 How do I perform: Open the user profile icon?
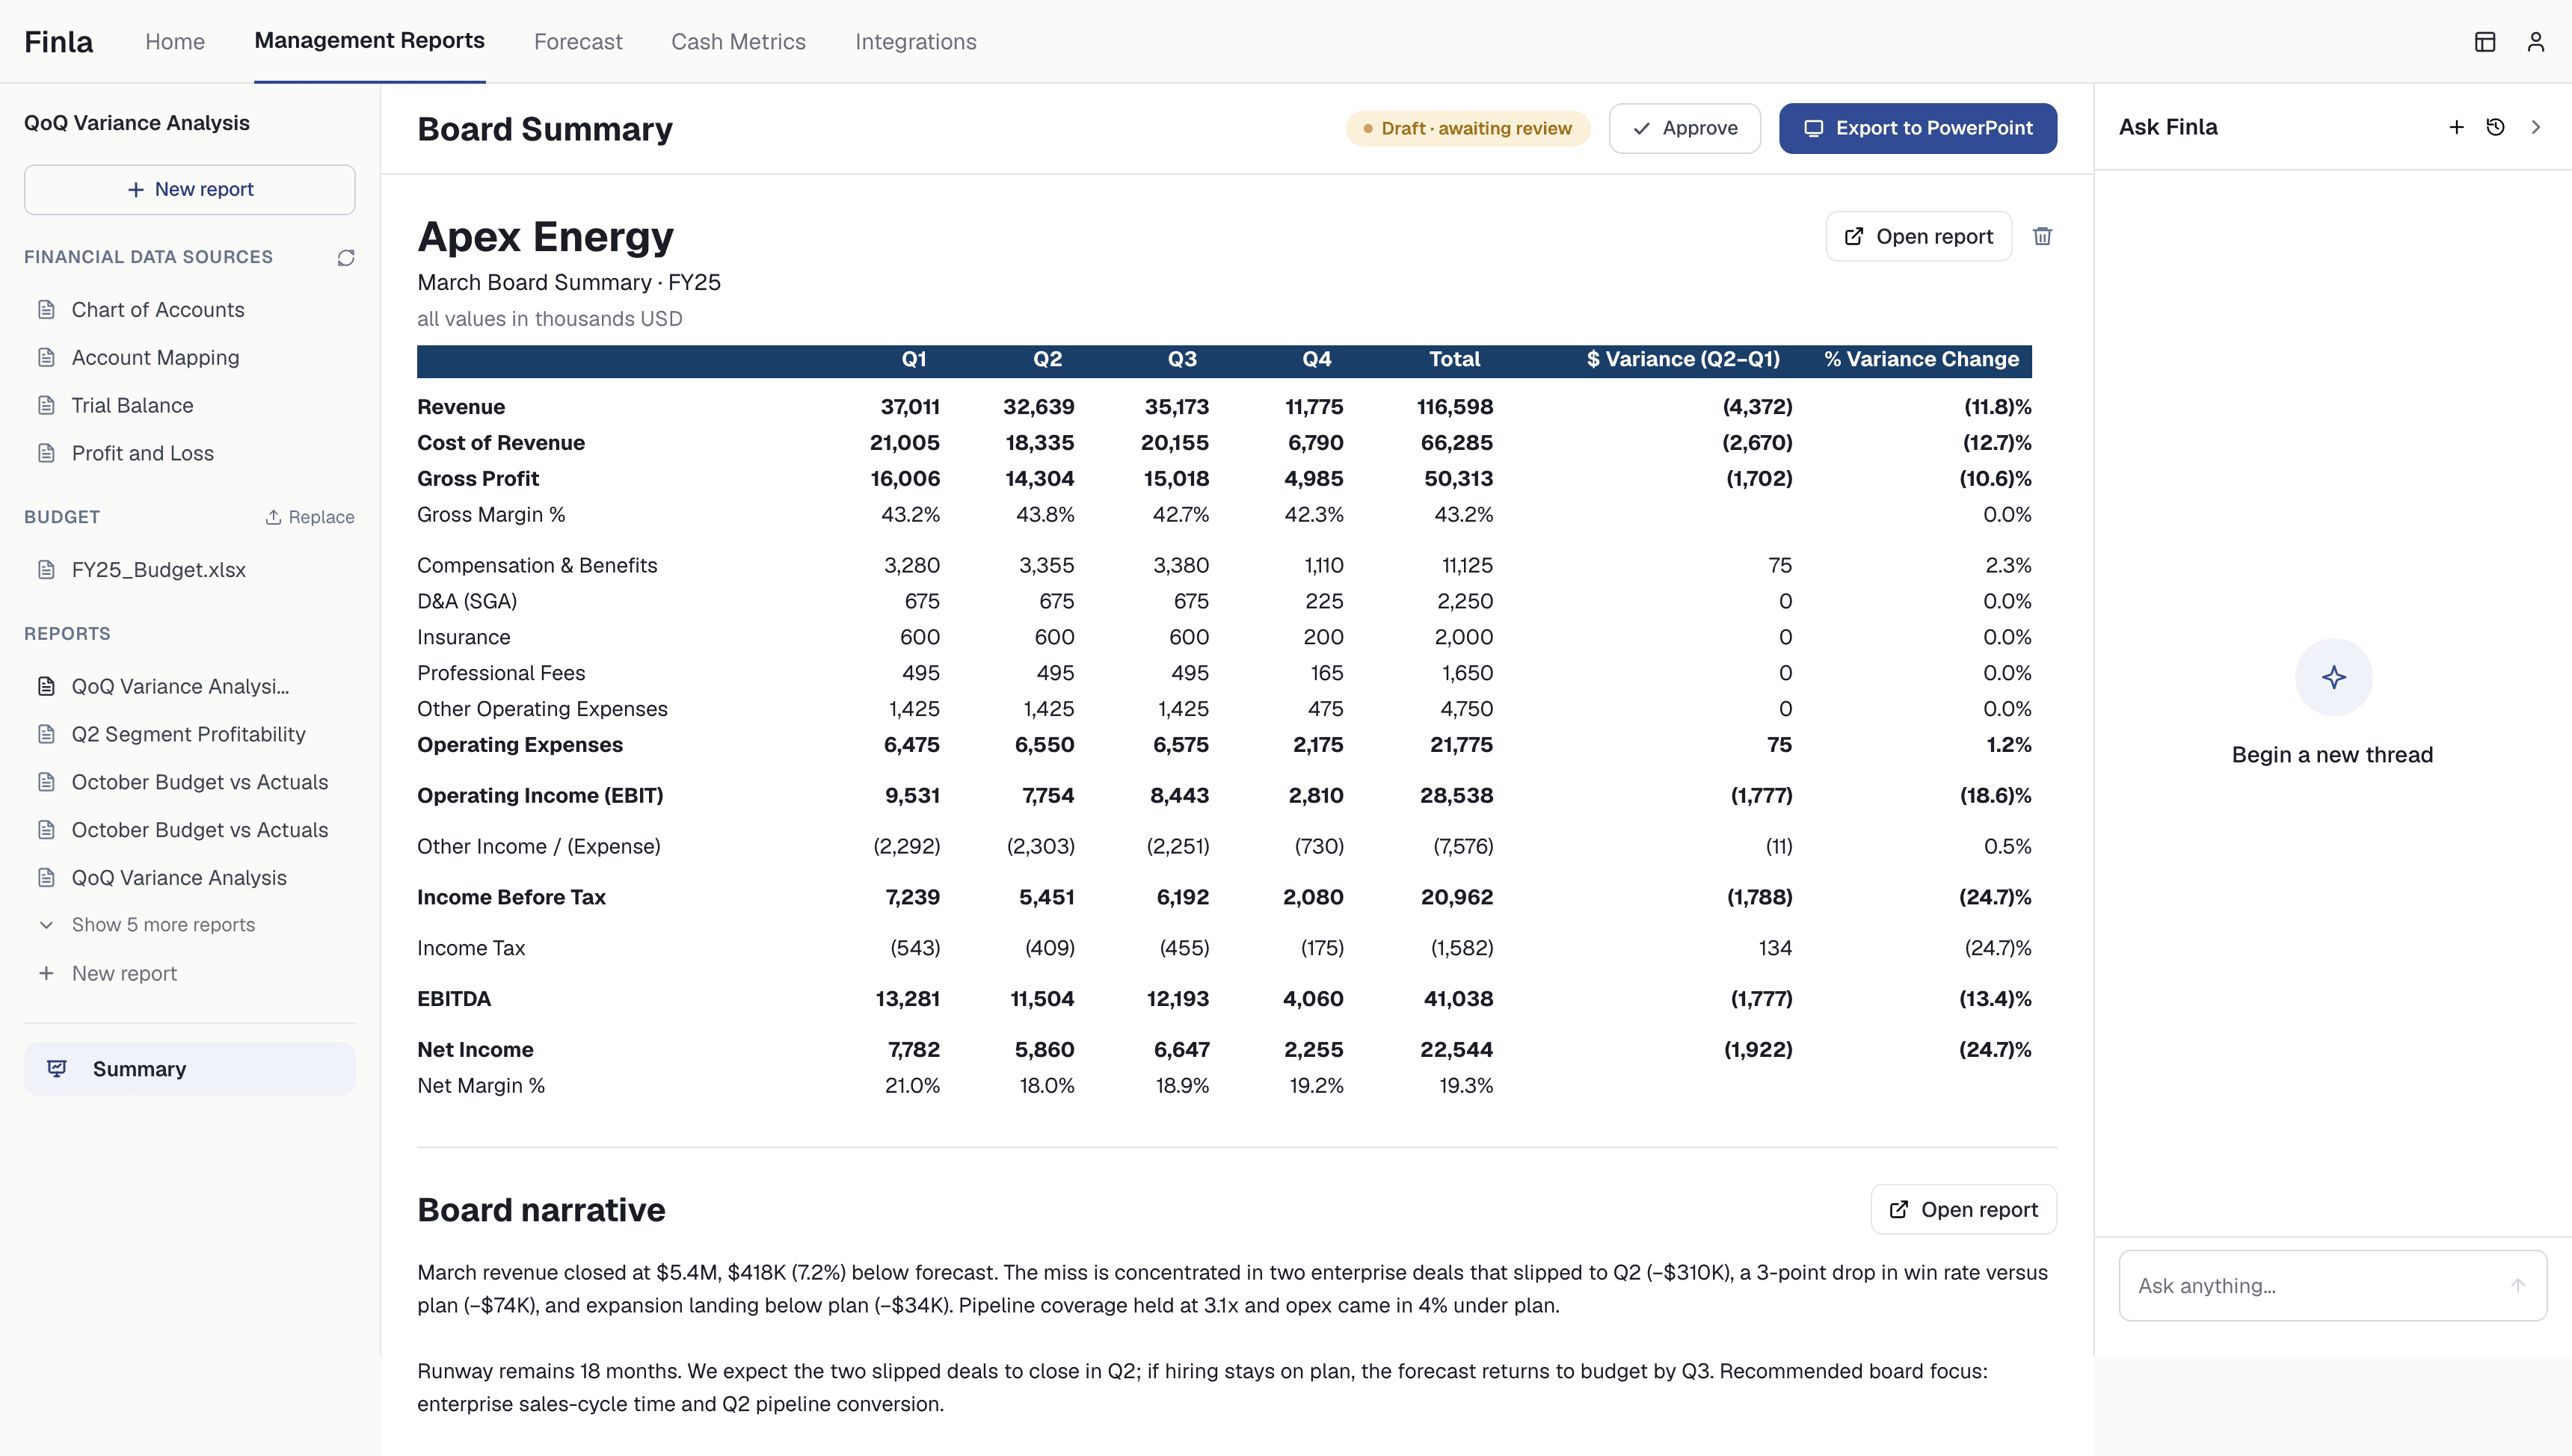pyautogui.click(x=2536, y=41)
